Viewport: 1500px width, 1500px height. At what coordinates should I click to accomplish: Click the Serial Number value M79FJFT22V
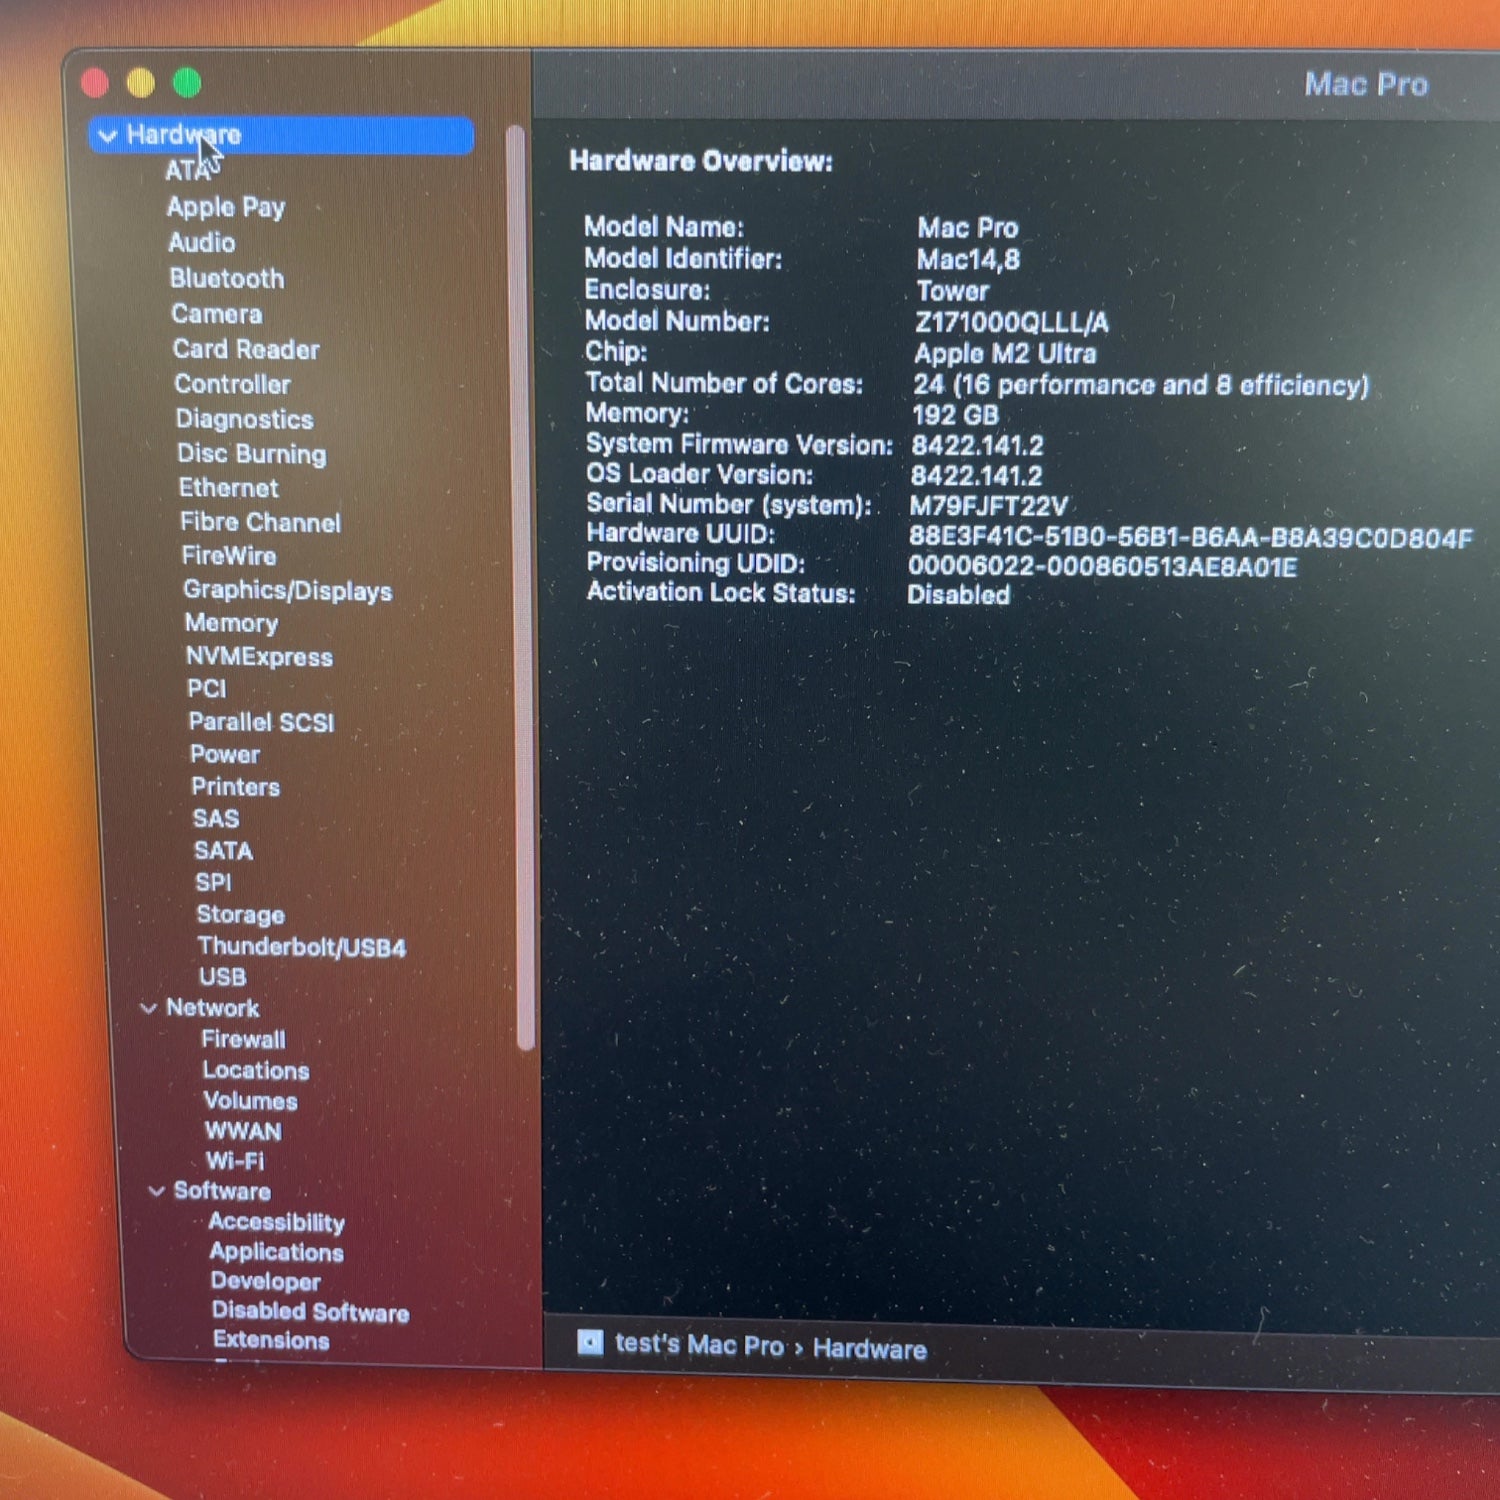[x=988, y=507]
